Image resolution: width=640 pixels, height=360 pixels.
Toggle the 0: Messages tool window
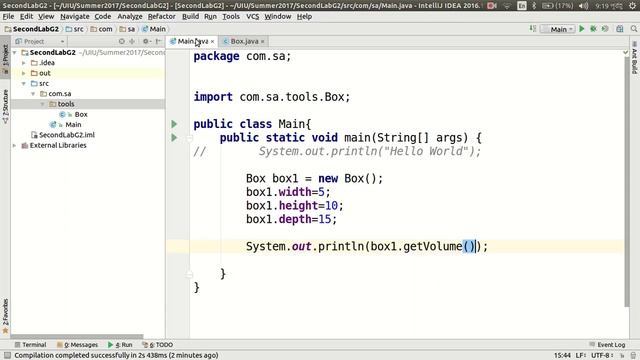(77, 344)
